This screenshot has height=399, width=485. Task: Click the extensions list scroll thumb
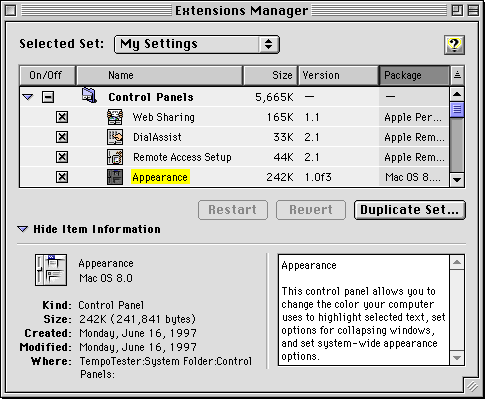click(457, 109)
